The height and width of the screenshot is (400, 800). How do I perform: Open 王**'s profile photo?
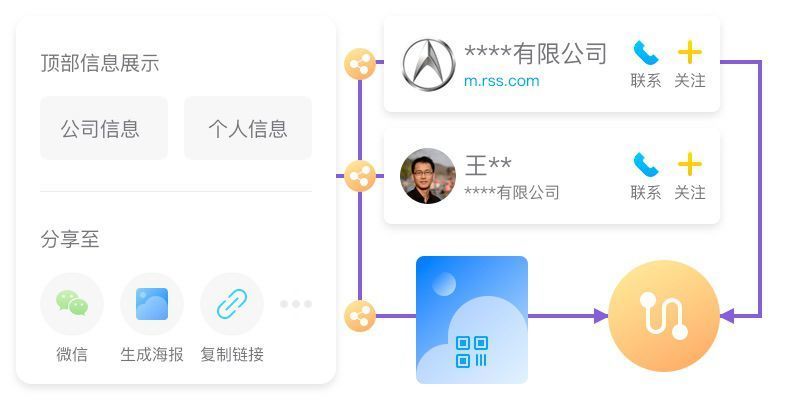pos(428,176)
